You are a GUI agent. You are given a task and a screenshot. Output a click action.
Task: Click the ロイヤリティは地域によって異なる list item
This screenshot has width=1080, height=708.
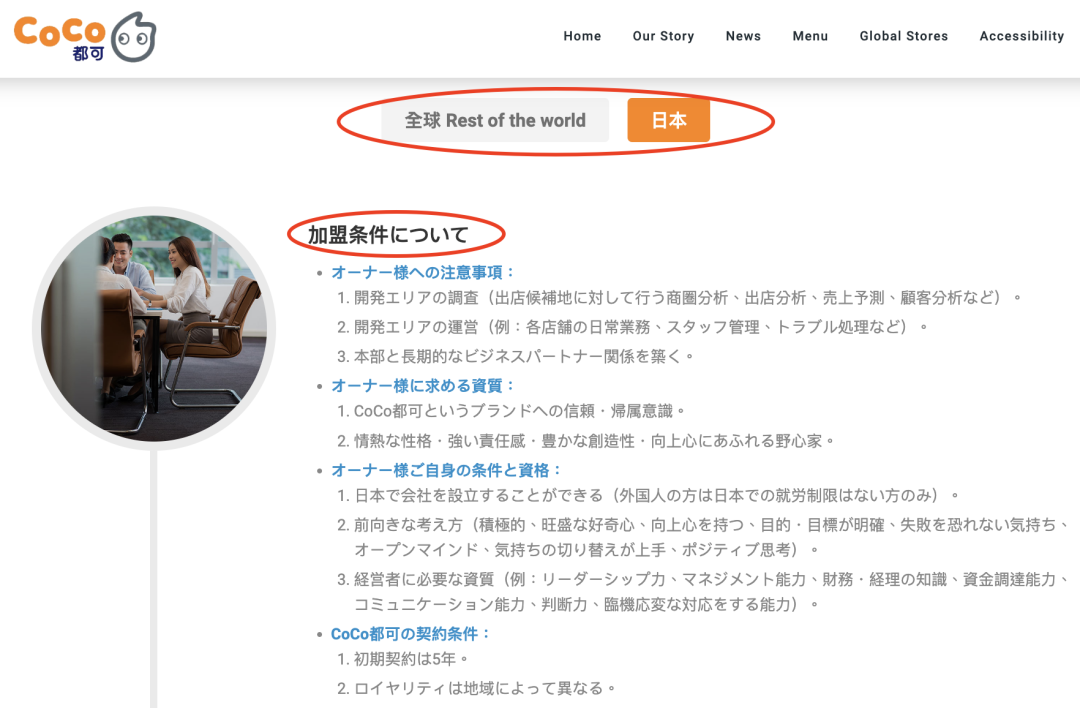pyautogui.click(x=484, y=688)
